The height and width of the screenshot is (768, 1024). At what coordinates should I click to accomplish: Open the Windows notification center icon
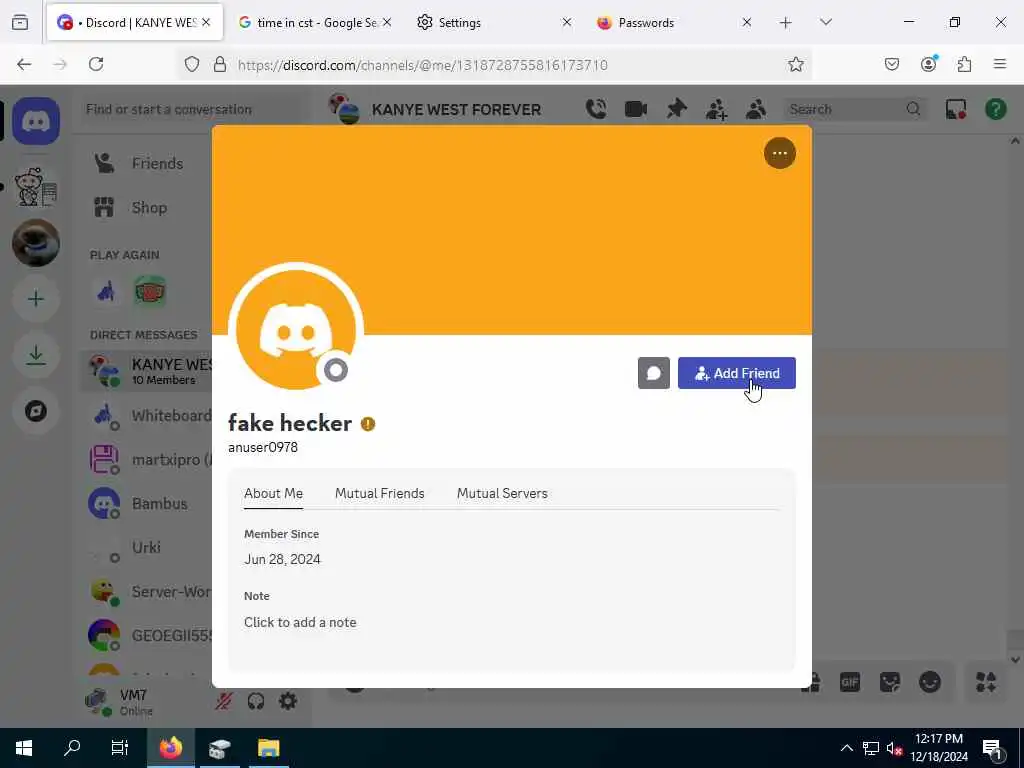[992, 748]
